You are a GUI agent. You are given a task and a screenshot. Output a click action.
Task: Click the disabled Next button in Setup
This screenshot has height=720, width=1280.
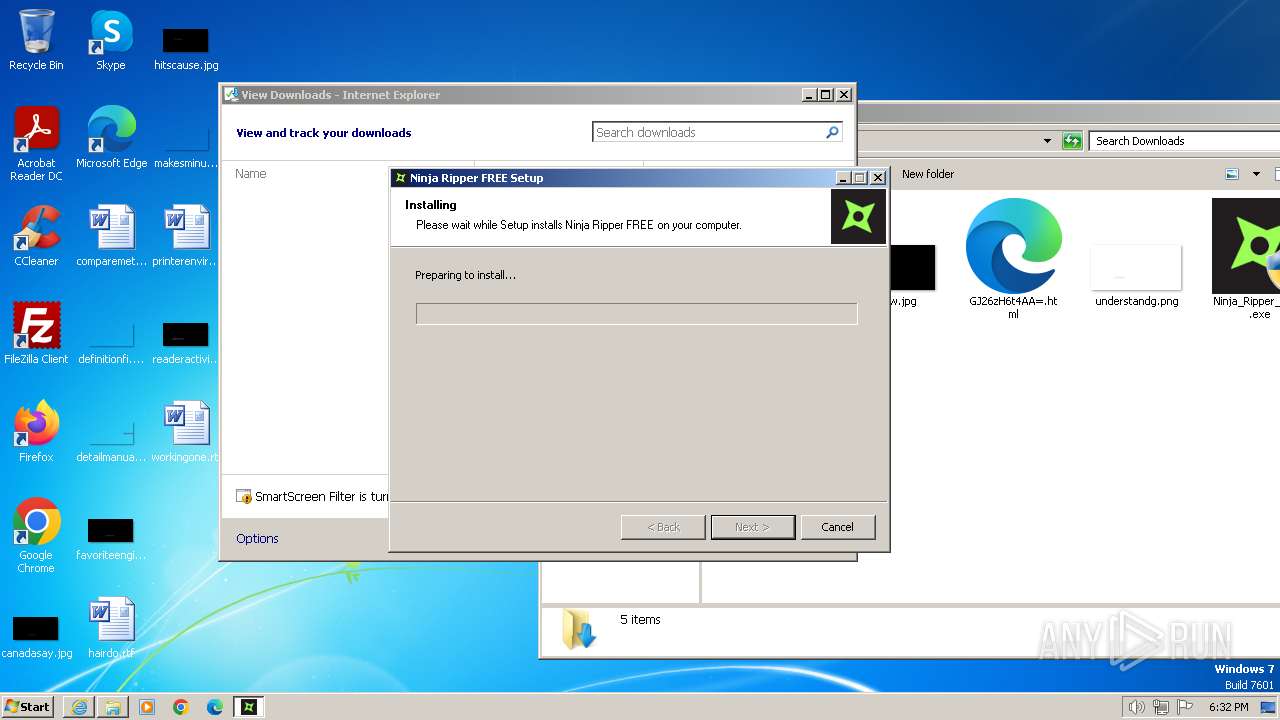click(753, 527)
